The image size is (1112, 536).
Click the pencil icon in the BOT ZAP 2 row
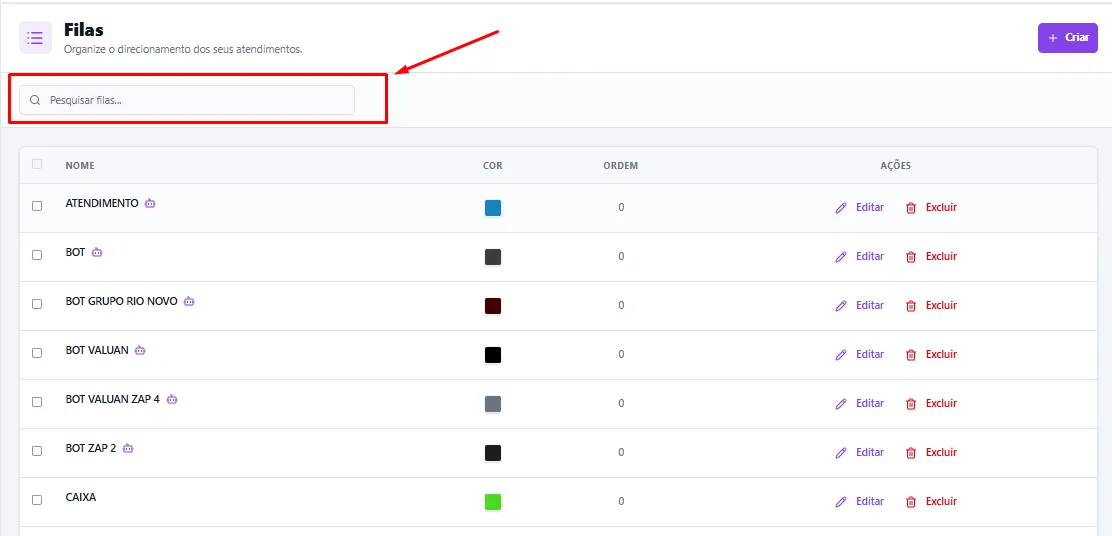(x=841, y=452)
